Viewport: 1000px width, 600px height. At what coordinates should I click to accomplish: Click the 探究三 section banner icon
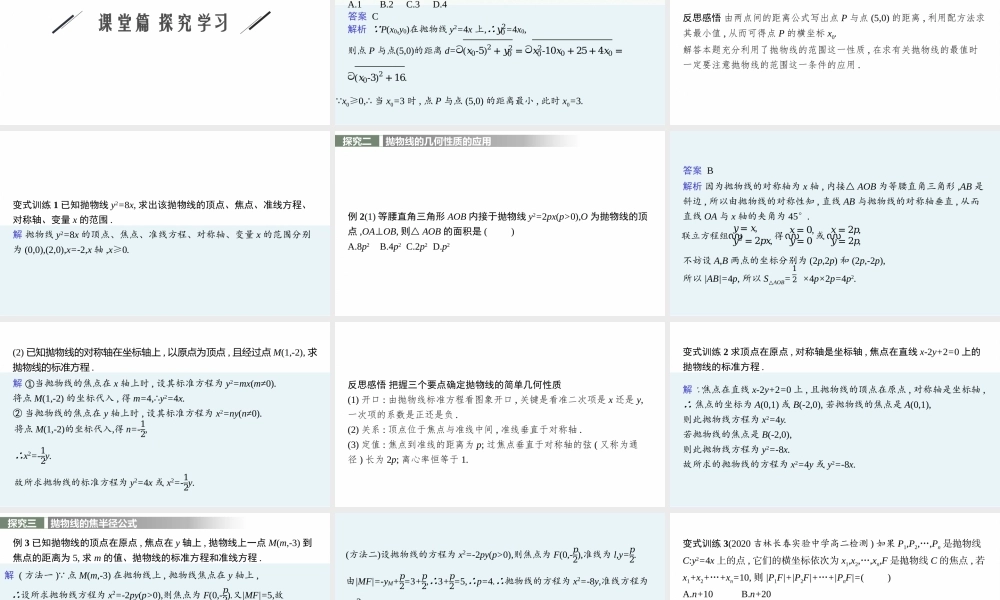(x=20, y=522)
